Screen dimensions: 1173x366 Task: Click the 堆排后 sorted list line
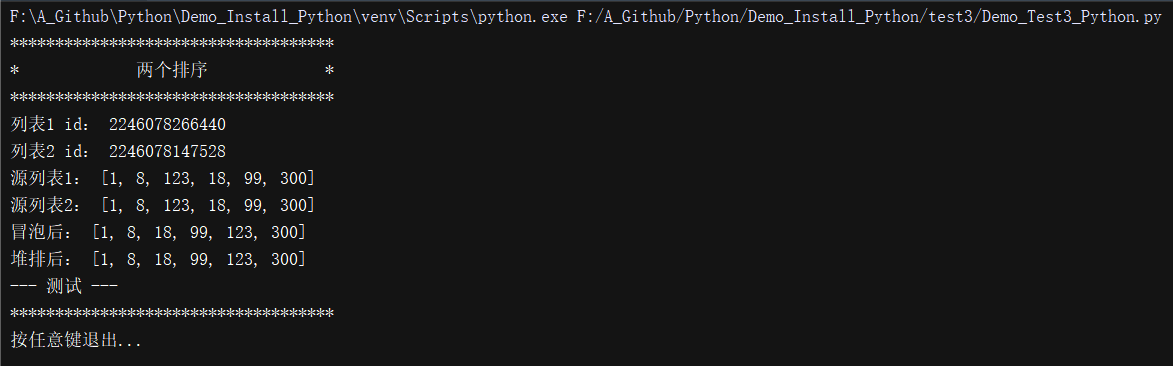pos(158,259)
